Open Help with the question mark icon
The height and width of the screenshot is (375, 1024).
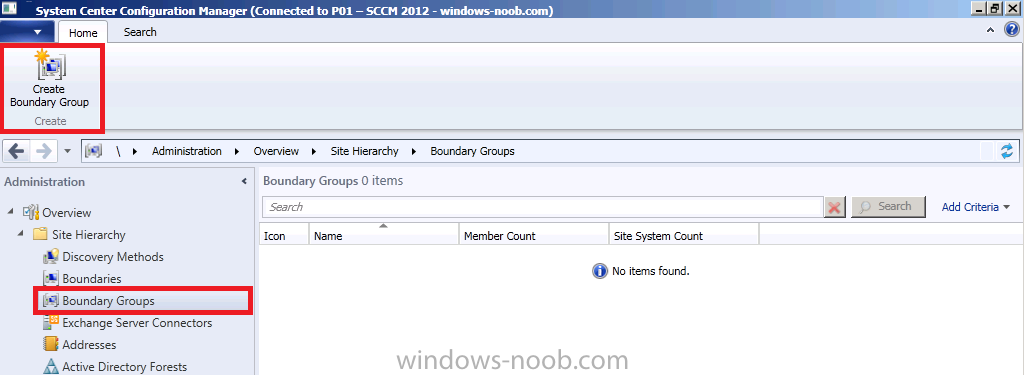click(1011, 29)
